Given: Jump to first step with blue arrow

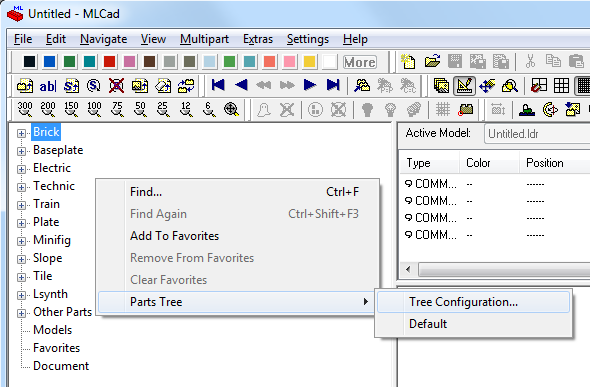Looking at the screenshot, I should 218,85.
